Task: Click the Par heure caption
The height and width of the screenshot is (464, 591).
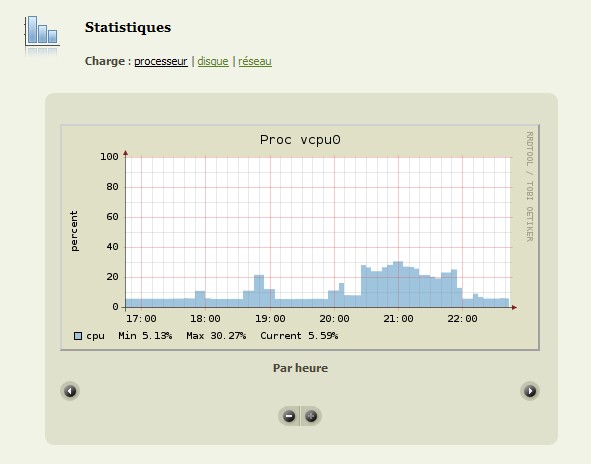Action: [x=300, y=368]
